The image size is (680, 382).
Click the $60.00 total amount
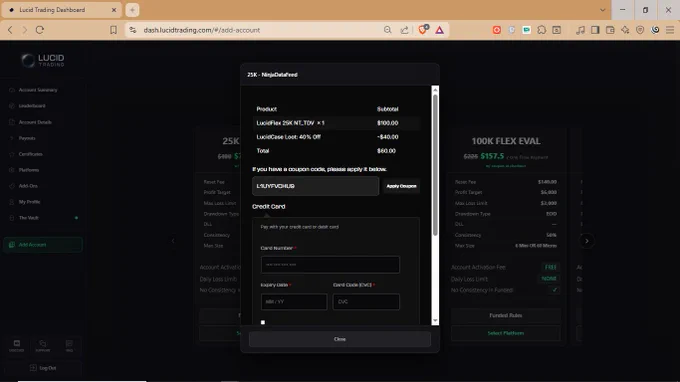[386, 151]
